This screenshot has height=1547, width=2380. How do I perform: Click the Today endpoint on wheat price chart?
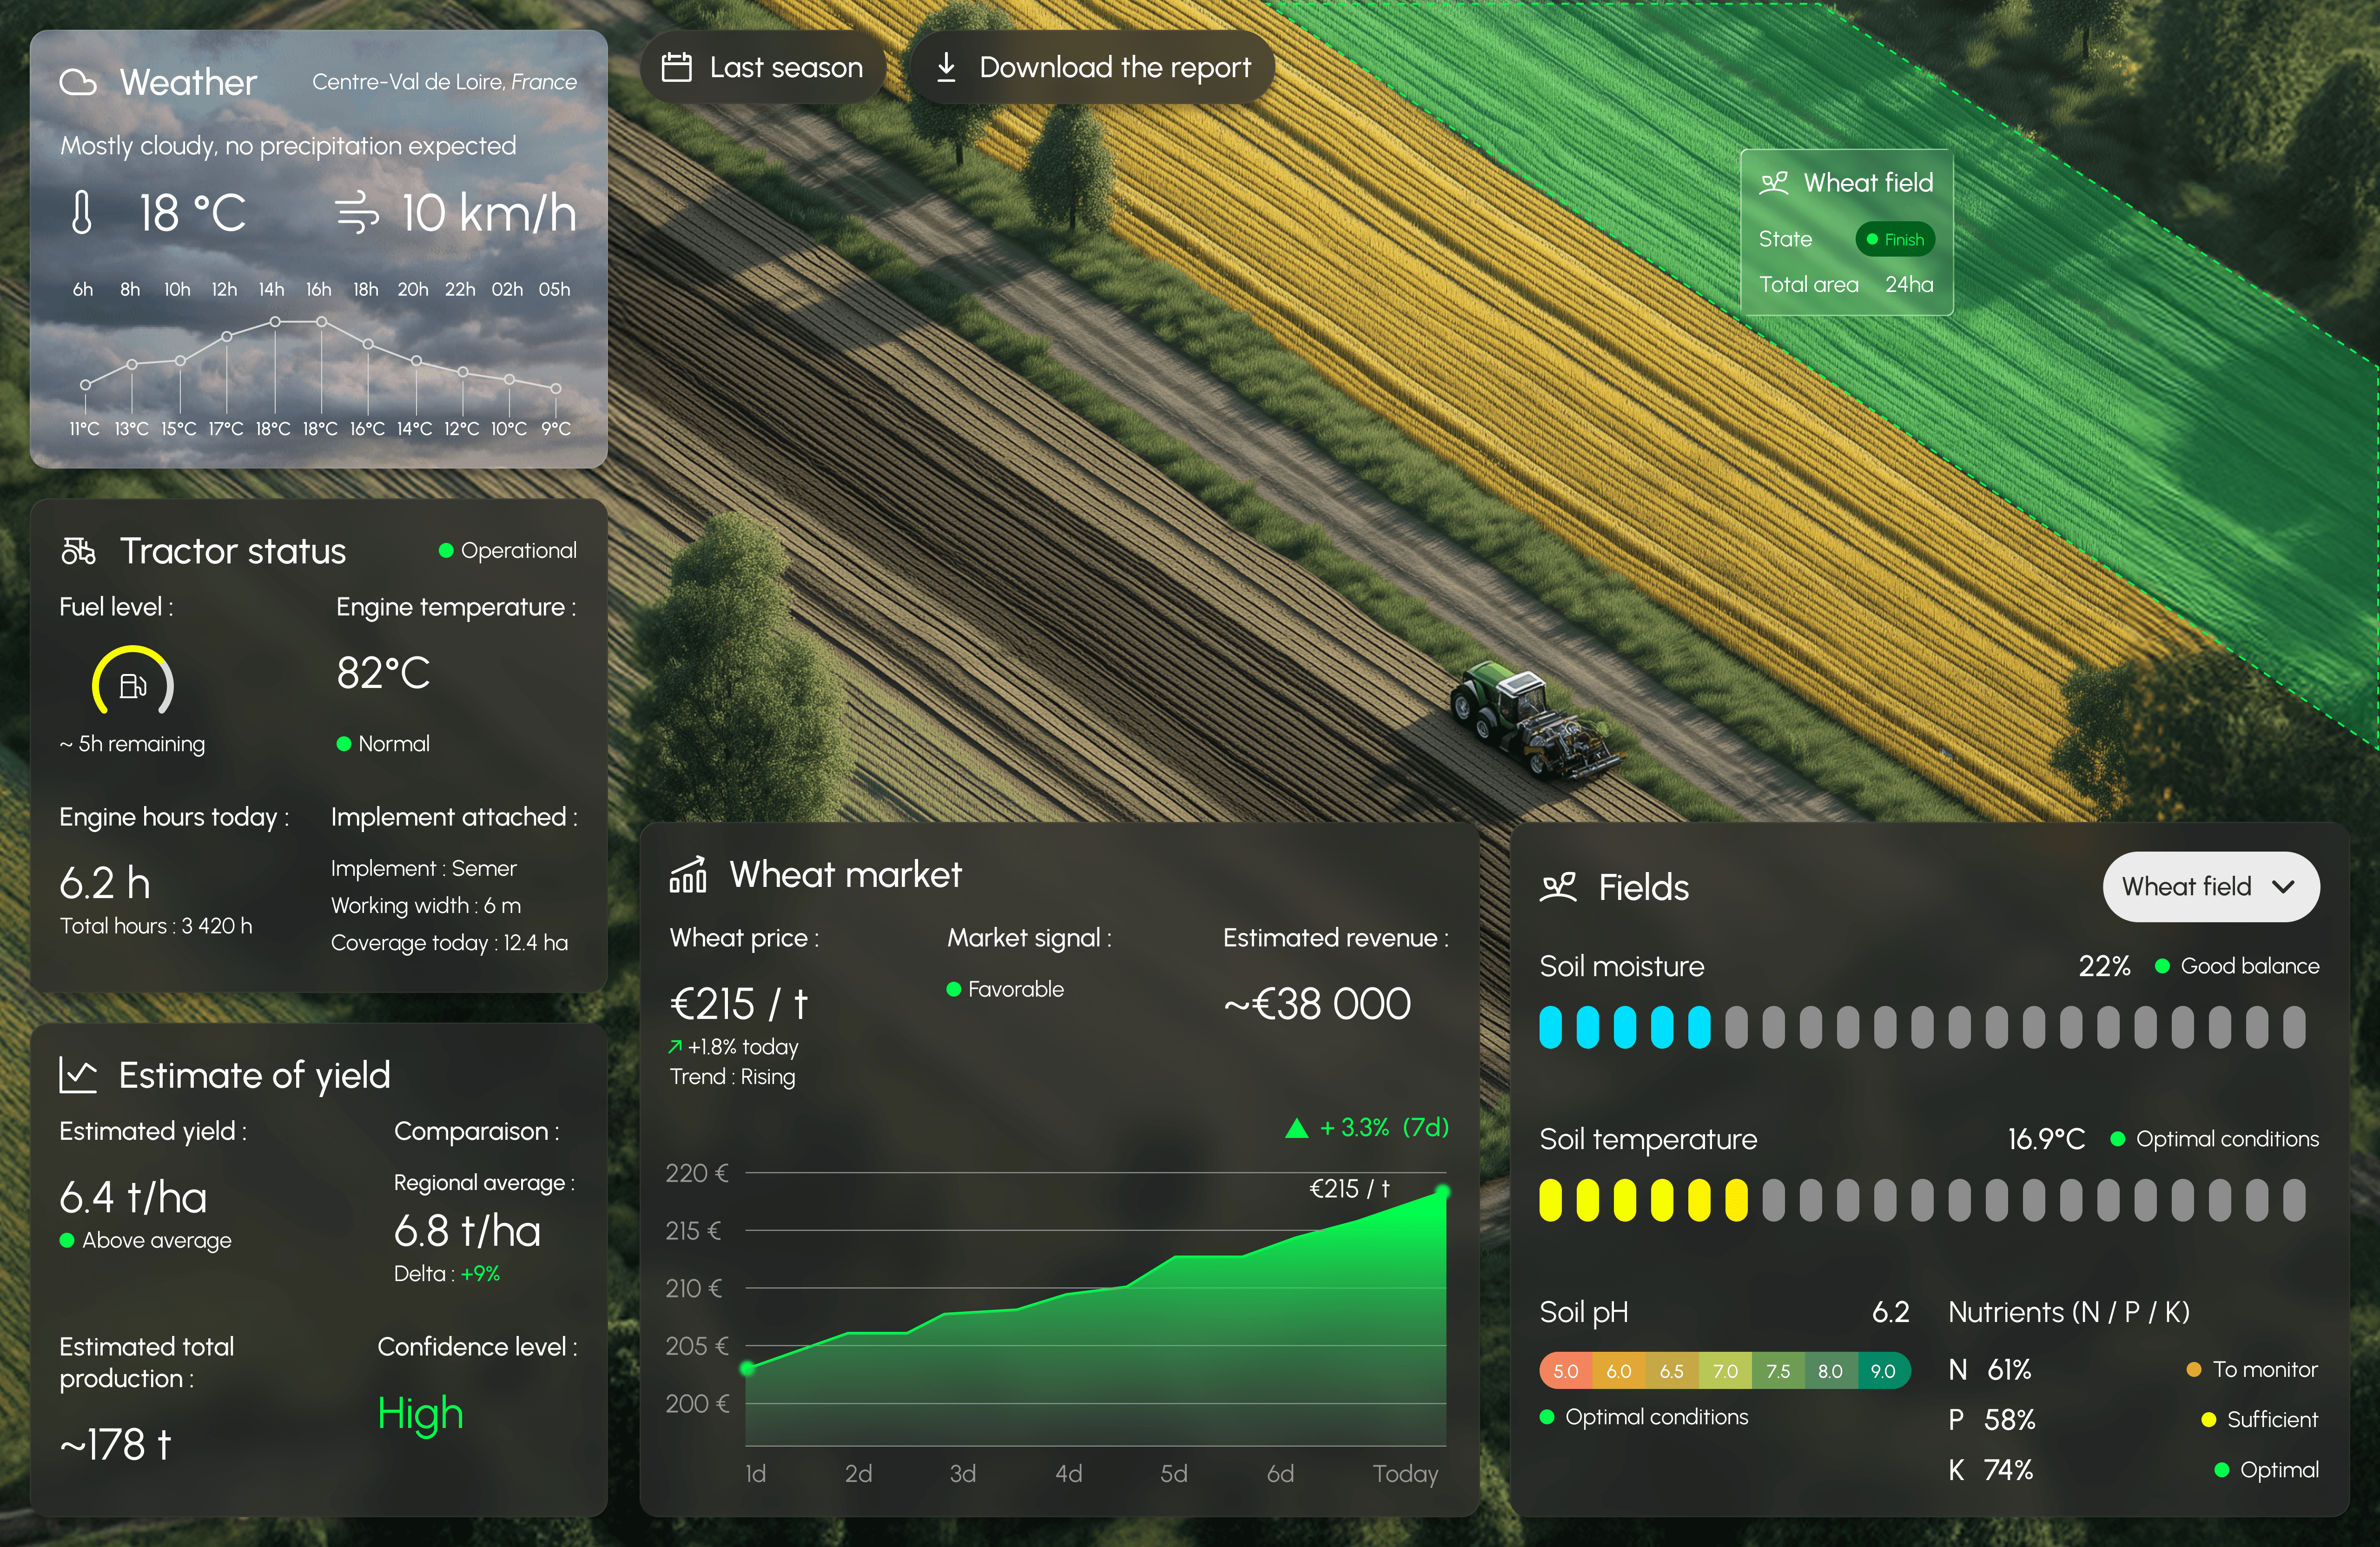pyautogui.click(x=1443, y=1191)
